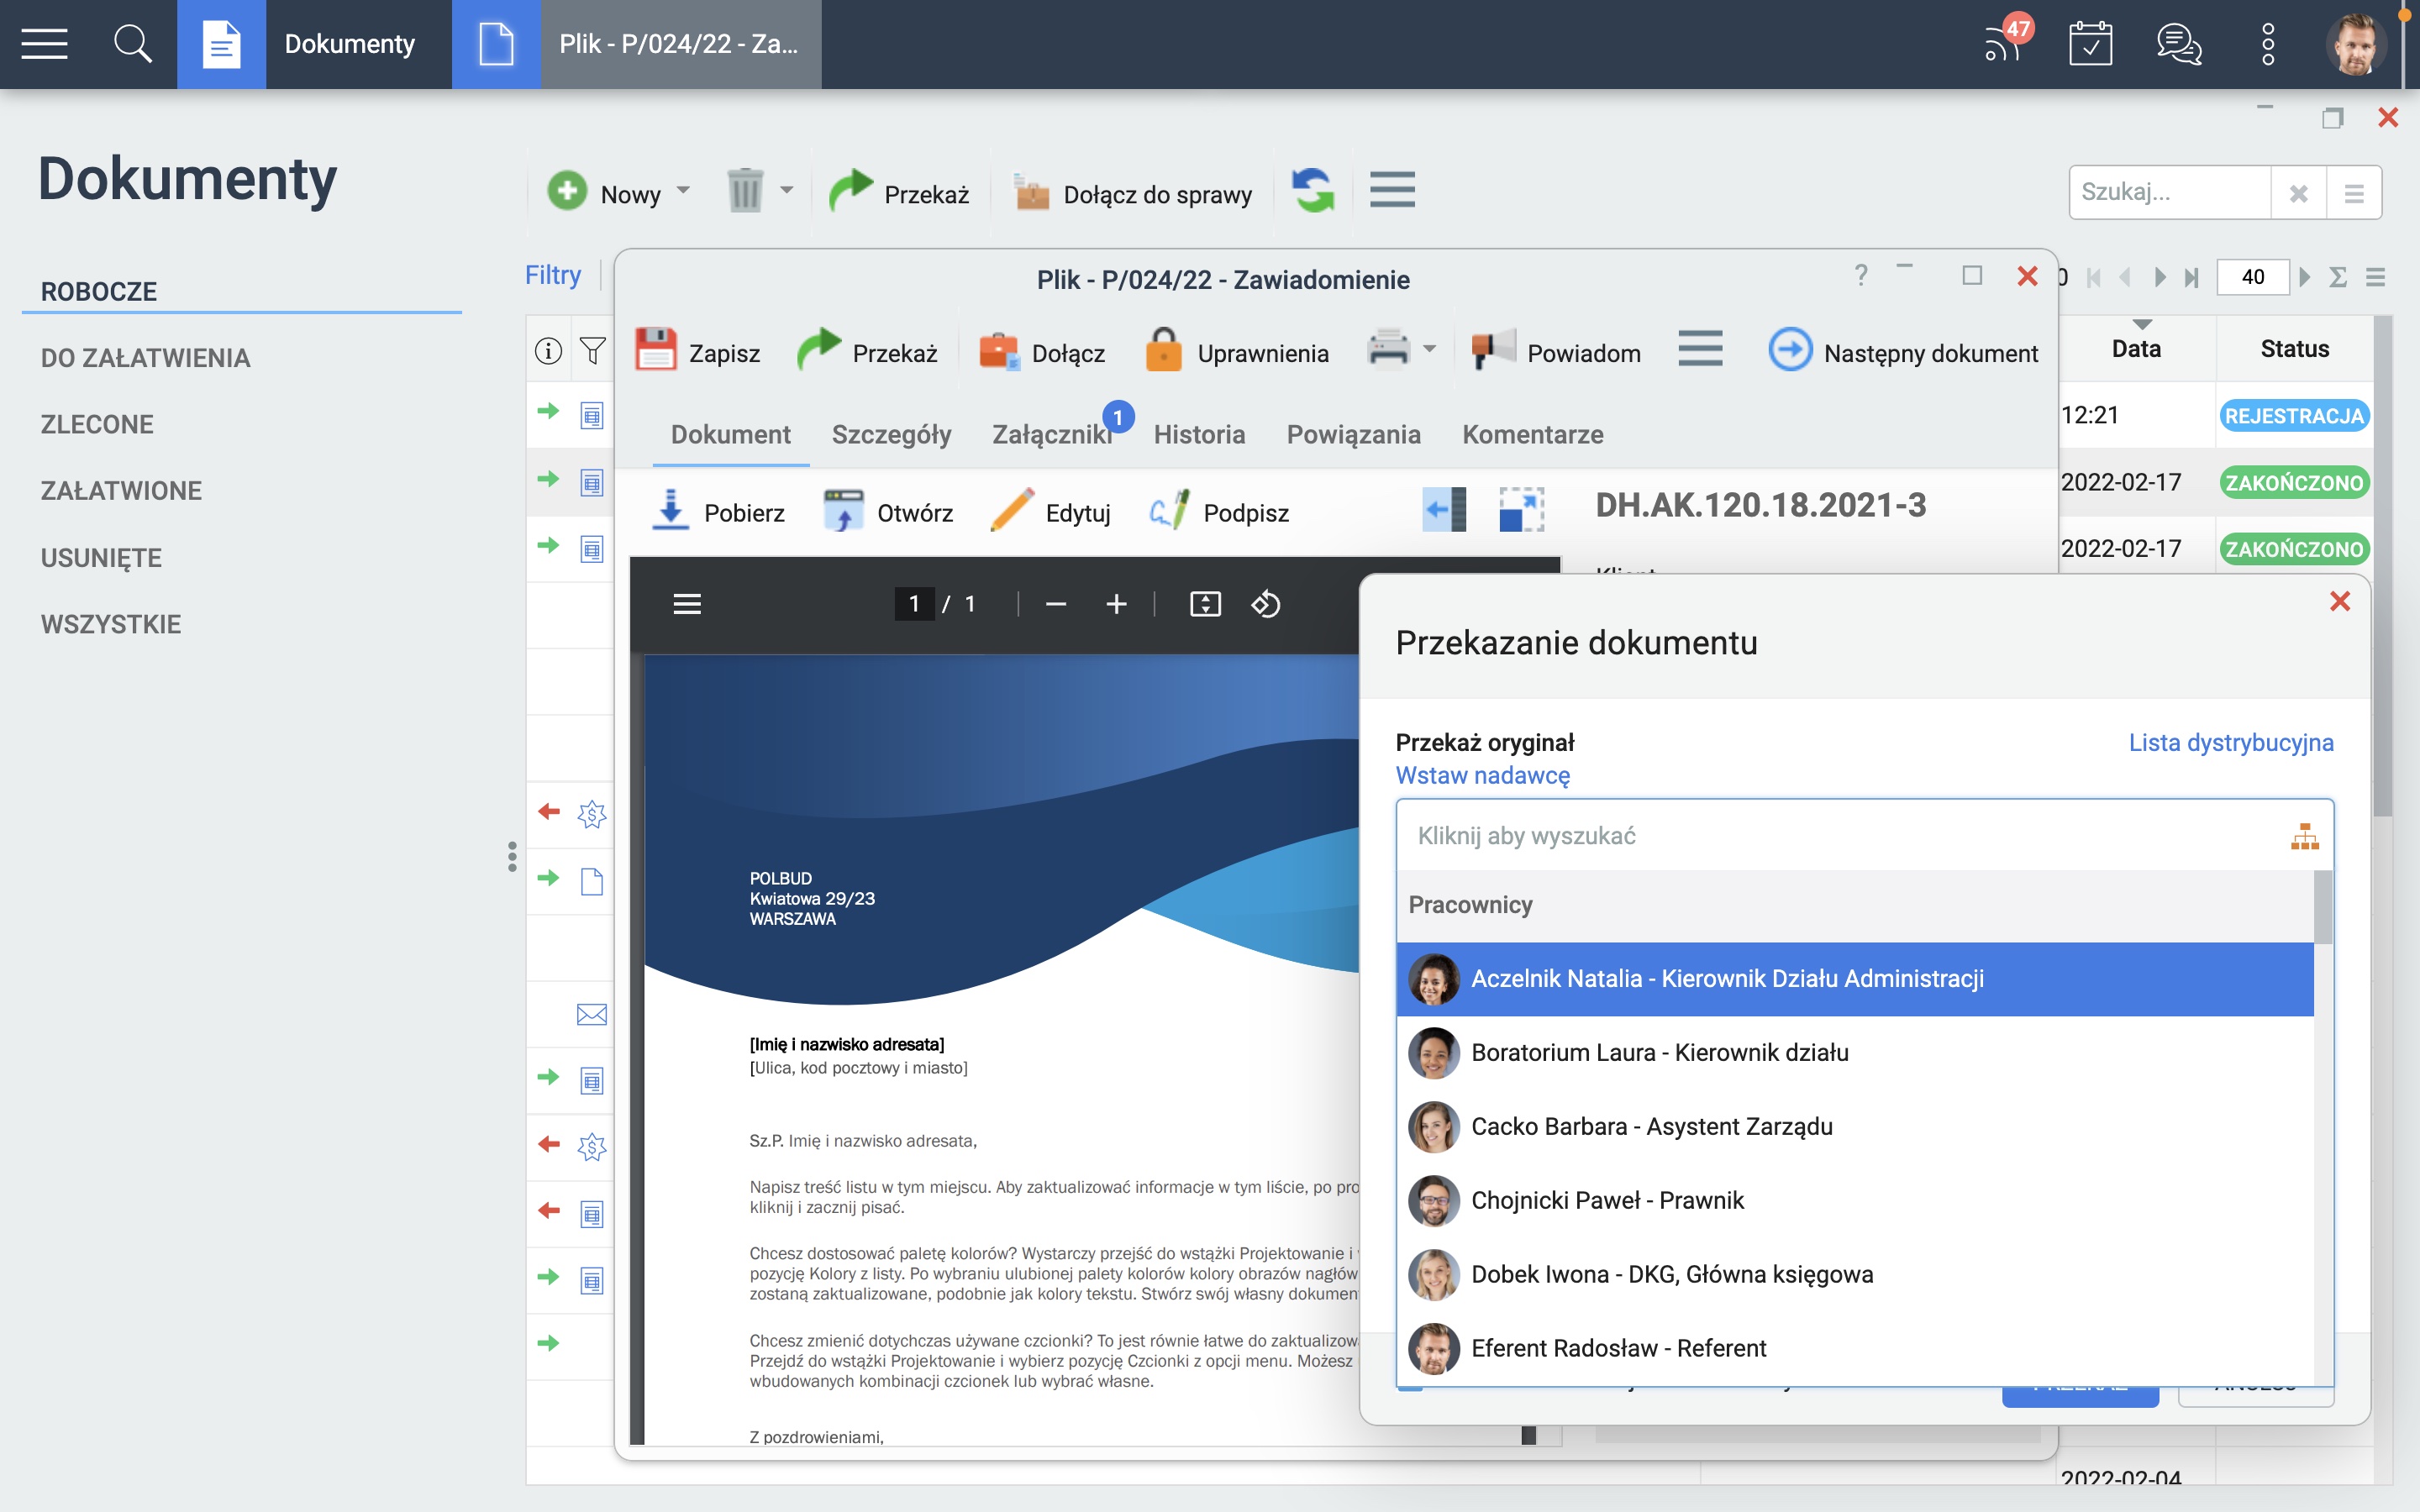This screenshot has width=2420, height=1512.
Task: Switch to the Powiązania tab
Action: pyautogui.click(x=1353, y=434)
